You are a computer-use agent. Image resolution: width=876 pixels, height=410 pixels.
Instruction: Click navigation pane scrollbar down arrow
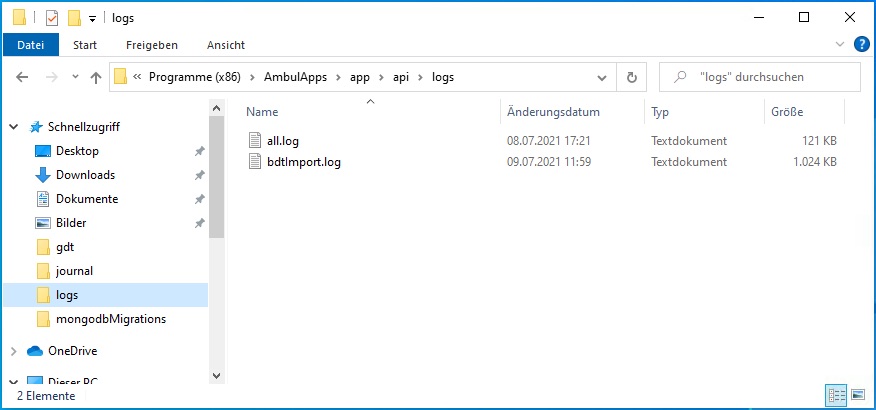pos(217,376)
